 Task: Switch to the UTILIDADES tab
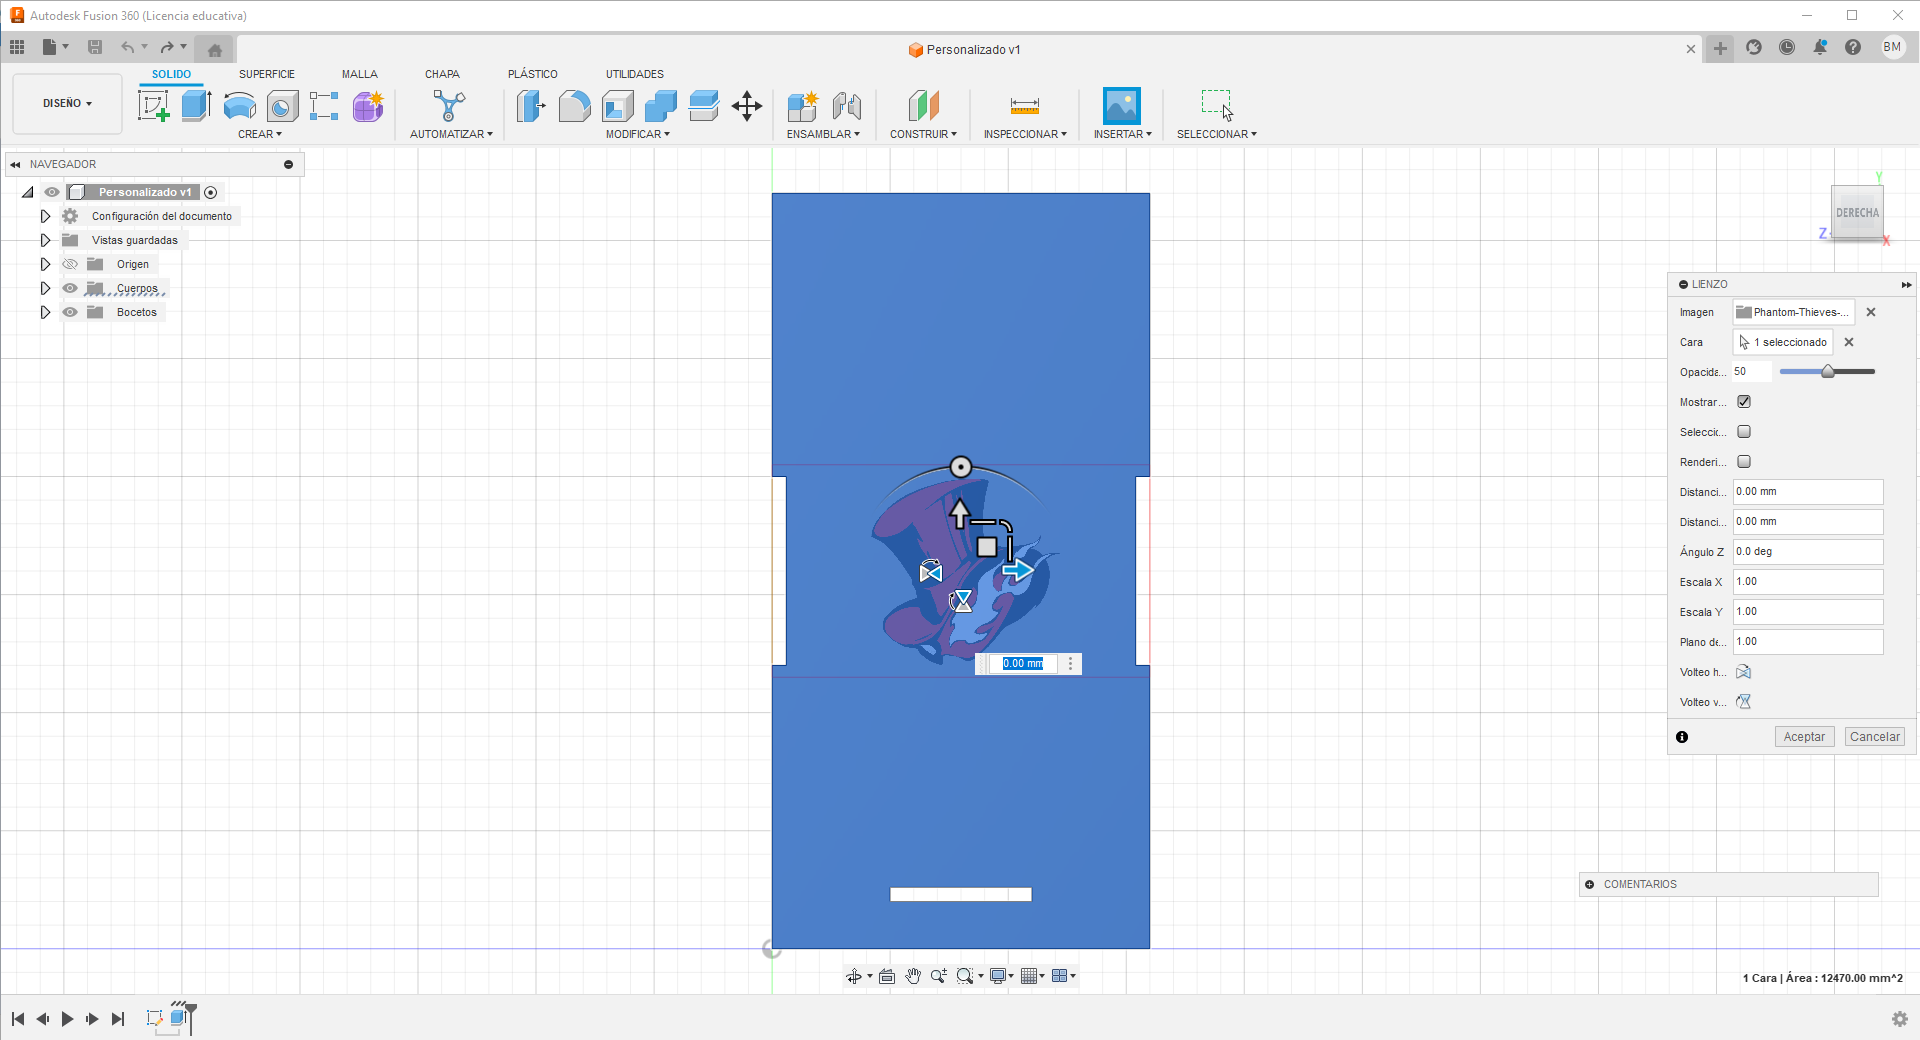pyautogui.click(x=635, y=74)
